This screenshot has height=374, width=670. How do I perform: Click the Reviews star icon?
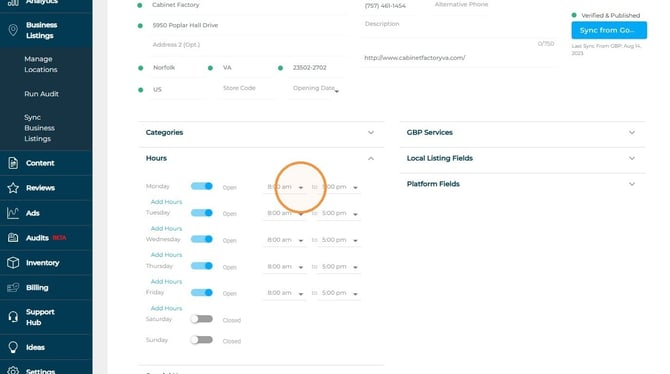point(13,188)
